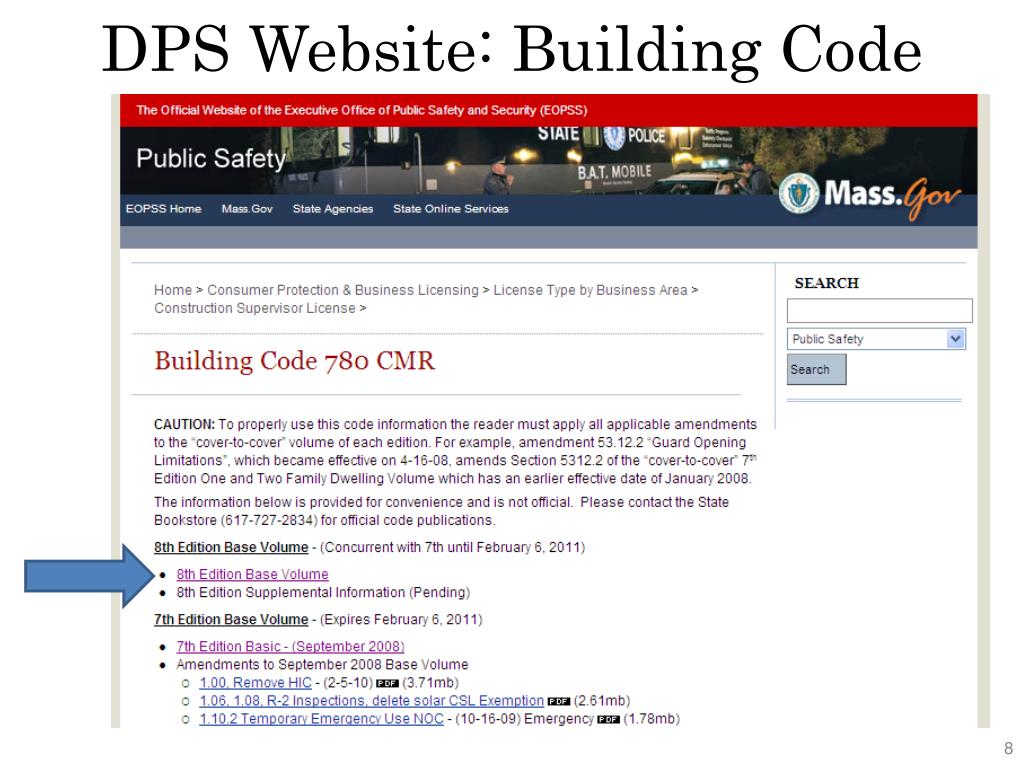The height and width of the screenshot is (768, 1024).
Task: Click State Online Services in the navigation bar
Action: [451, 209]
